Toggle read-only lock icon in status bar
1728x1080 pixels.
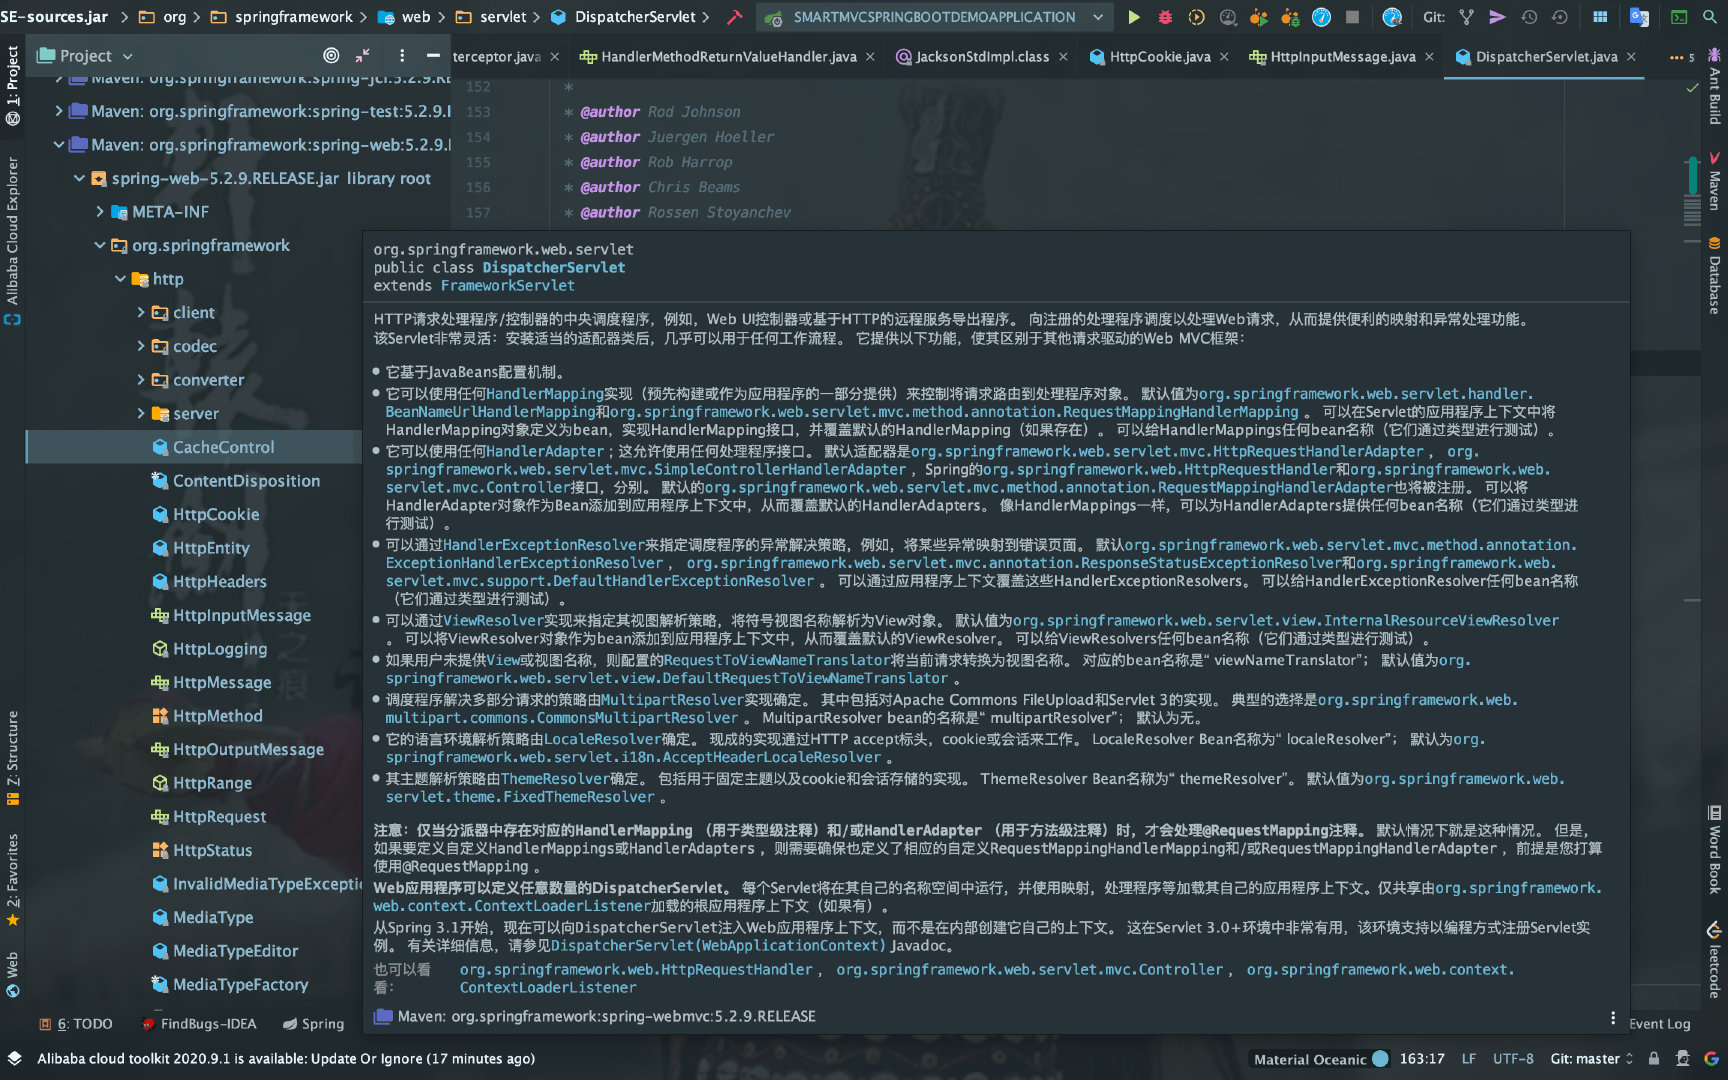(1654, 1059)
